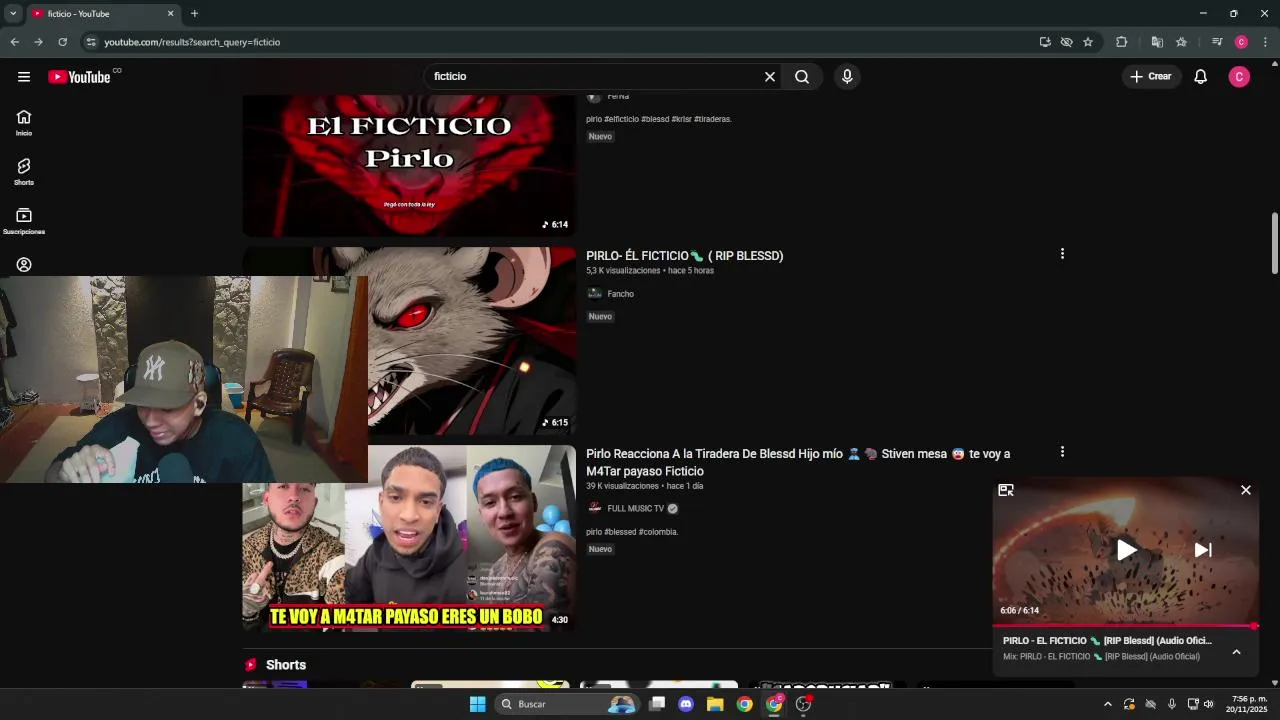Image resolution: width=1280 pixels, height=720 pixels.
Task: Click the #colombia hashtag description text
Action: pos(659,532)
